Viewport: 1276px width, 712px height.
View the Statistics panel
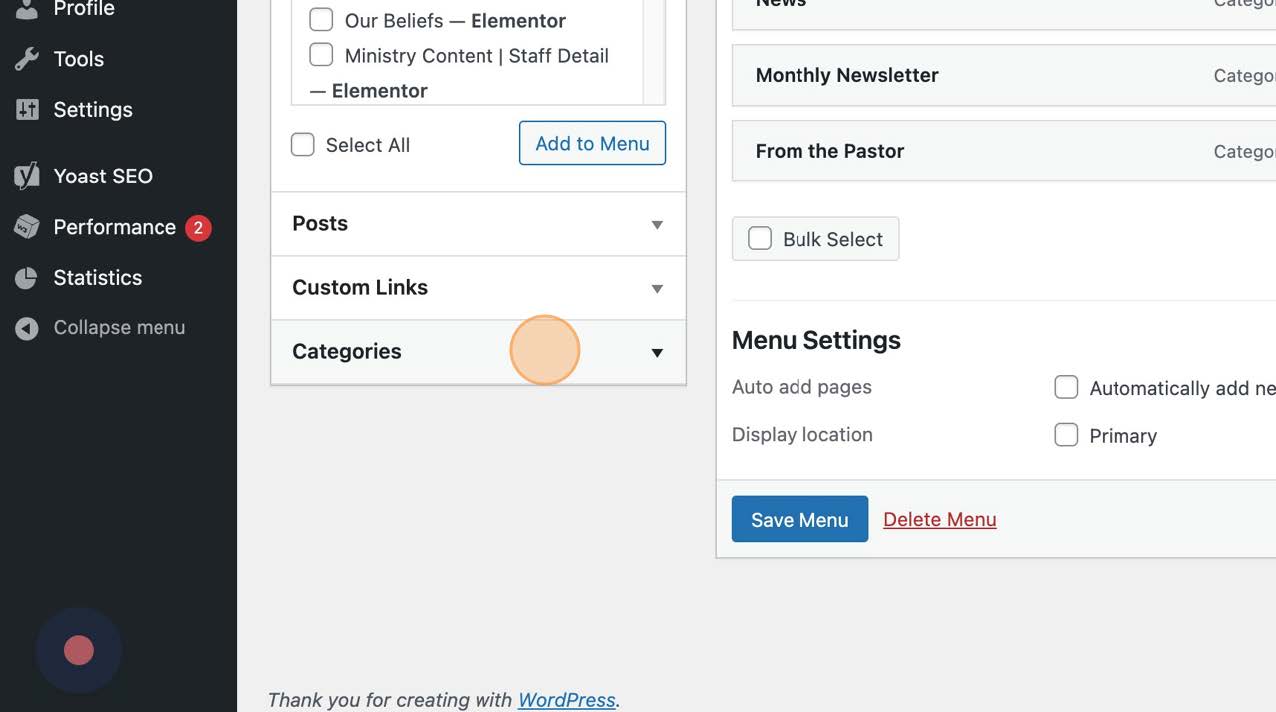pyautogui.click(x=97, y=277)
